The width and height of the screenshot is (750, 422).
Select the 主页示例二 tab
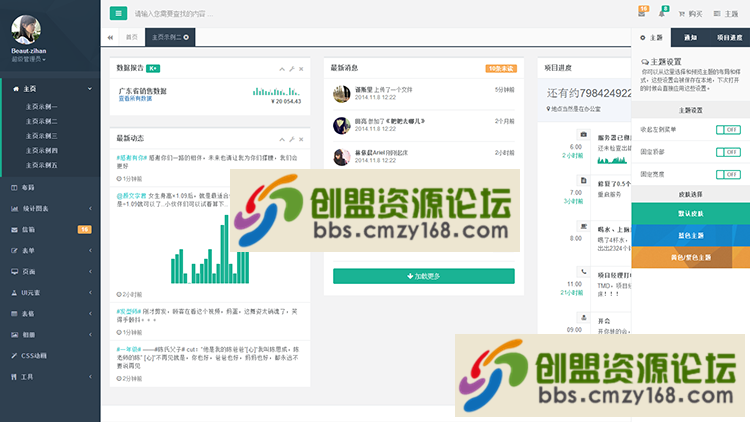tap(170, 37)
